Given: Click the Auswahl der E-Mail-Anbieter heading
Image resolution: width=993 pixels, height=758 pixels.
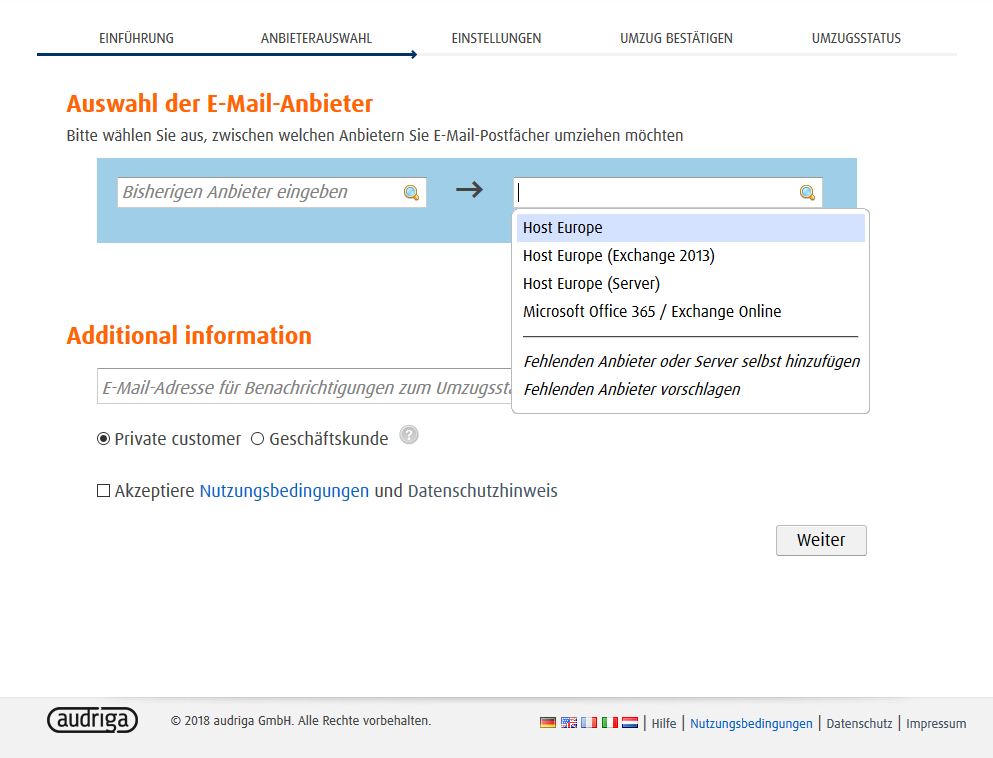Looking at the screenshot, I should [220, 104].
